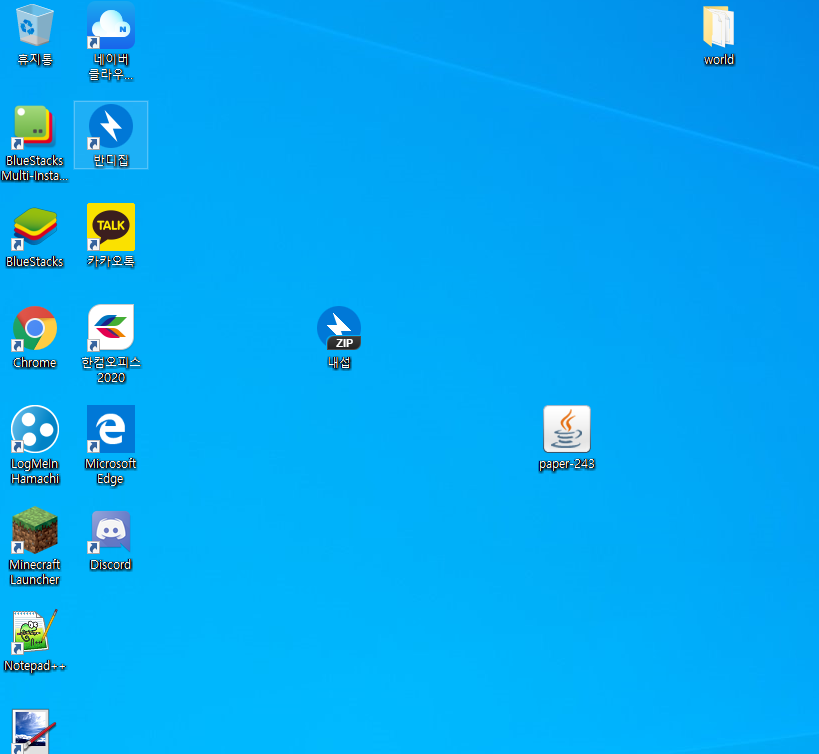Click the "내섭" archive name label
Viewport: 819px width, 754px height.
click(339, 362)
